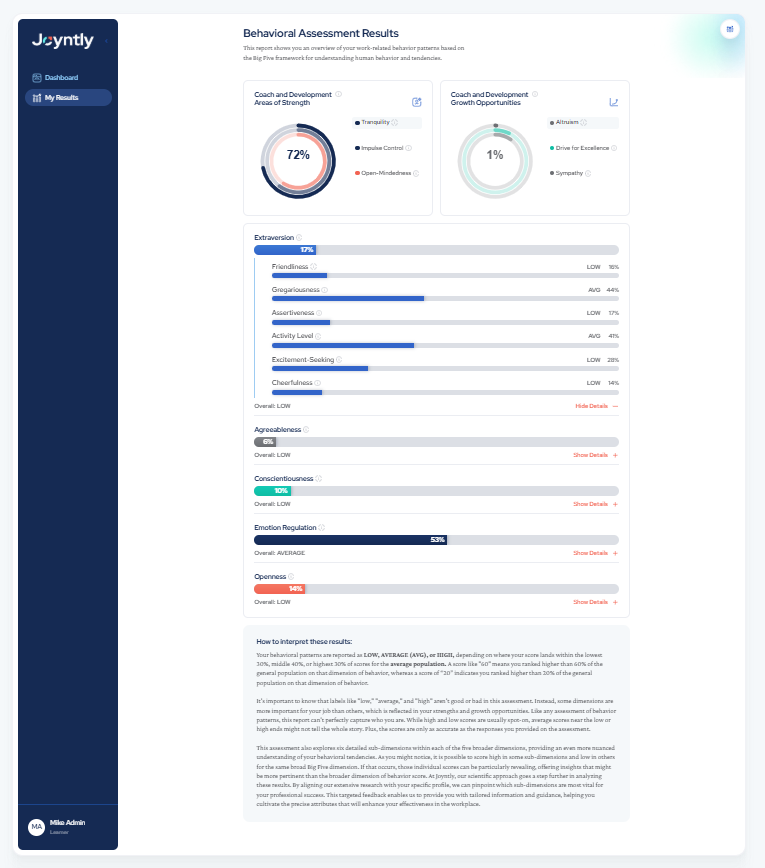765x868 pixels.
Task: Open the Dashboard menu item
Action: [x=61, y=78]
